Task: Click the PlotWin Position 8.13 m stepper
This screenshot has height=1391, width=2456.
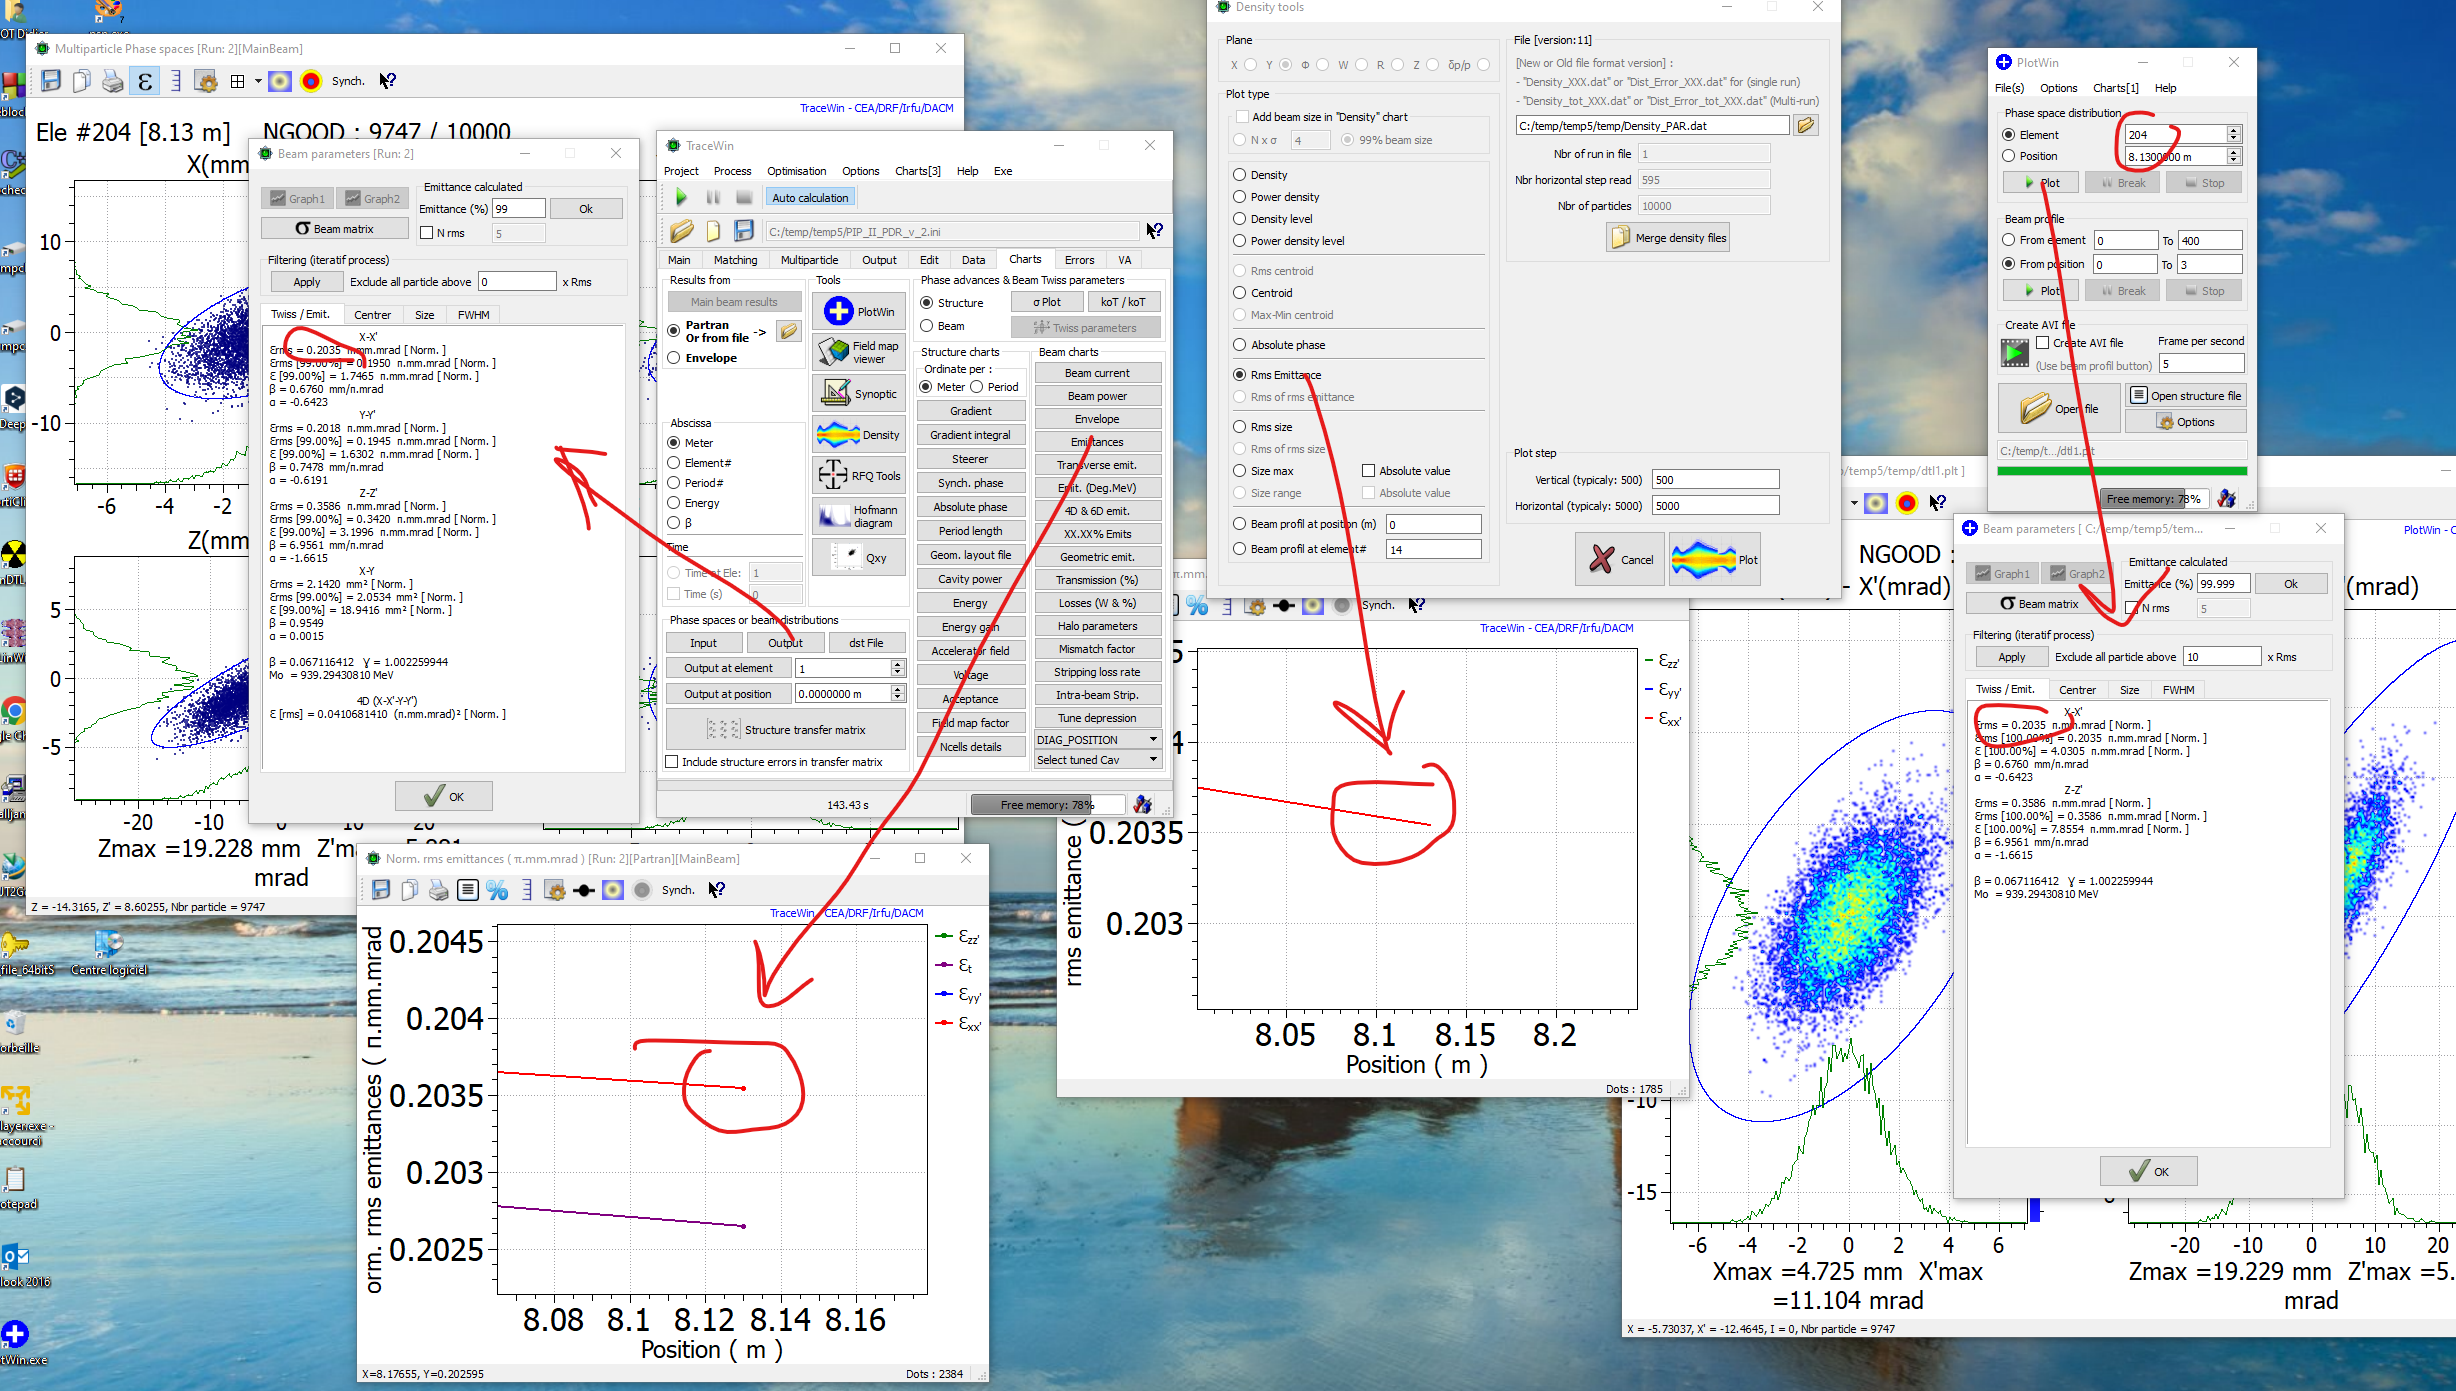Action: pos(2233,156)
